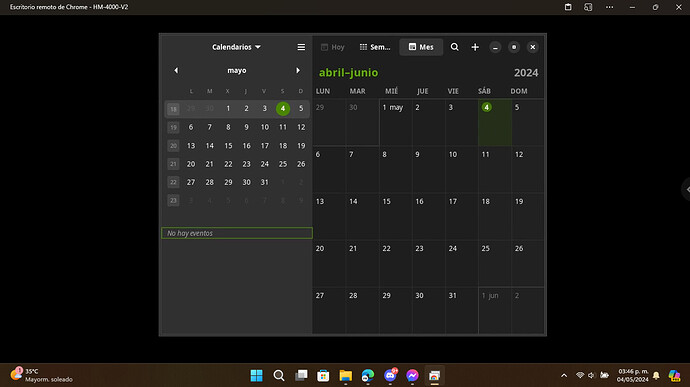Open Messenger from taskbar
The image size is (690, 387).
click(x=412, y=376)
